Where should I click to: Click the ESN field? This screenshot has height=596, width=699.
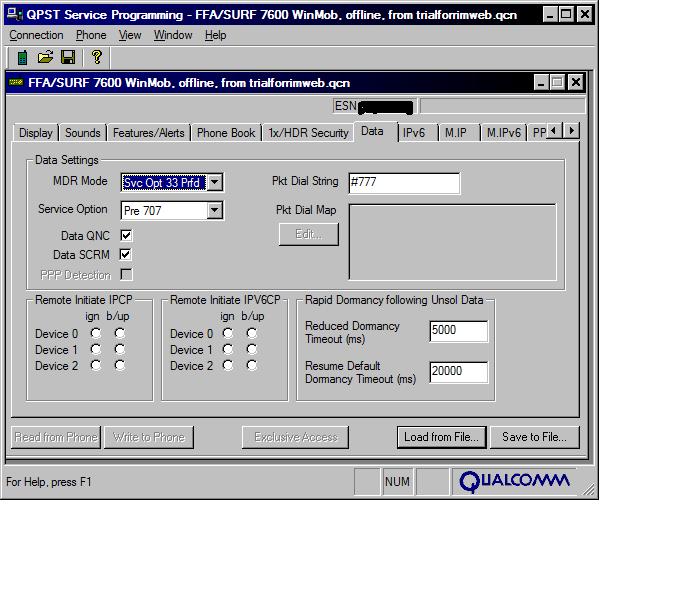click(x=374, y=106)
